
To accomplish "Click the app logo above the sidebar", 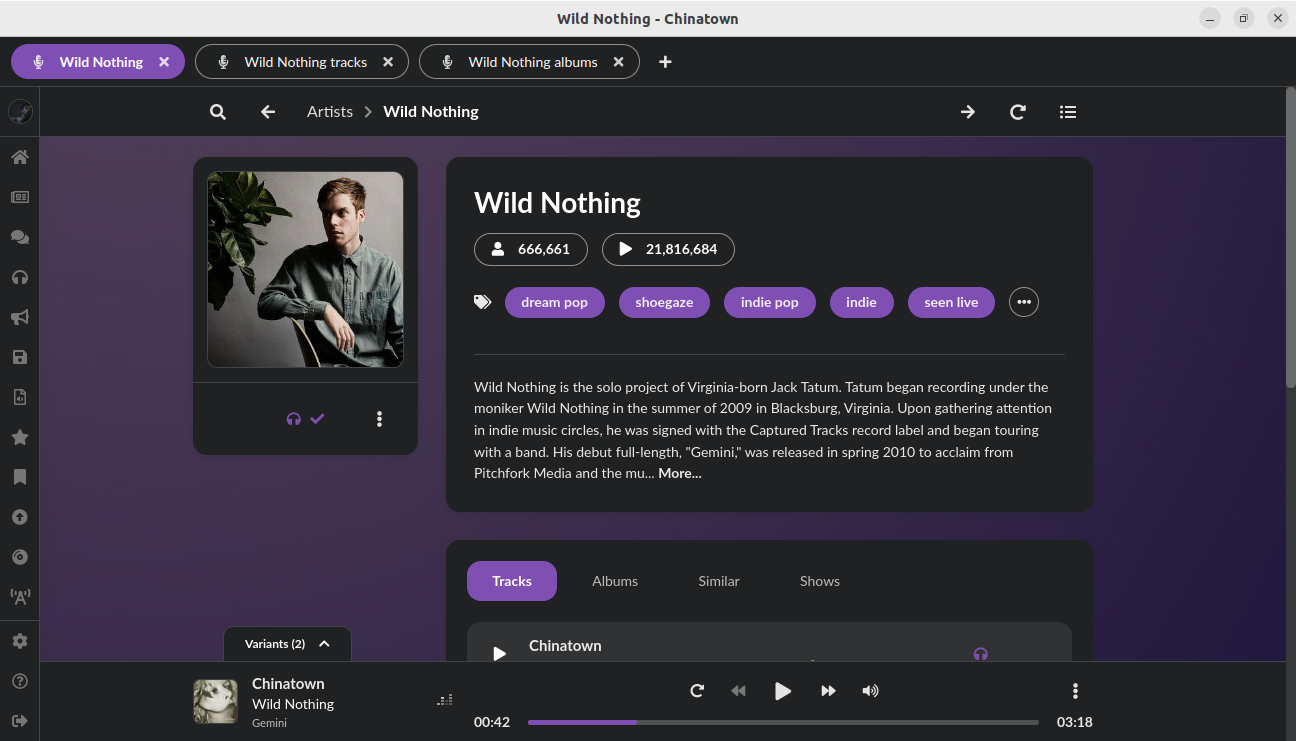I will point(20,112).
